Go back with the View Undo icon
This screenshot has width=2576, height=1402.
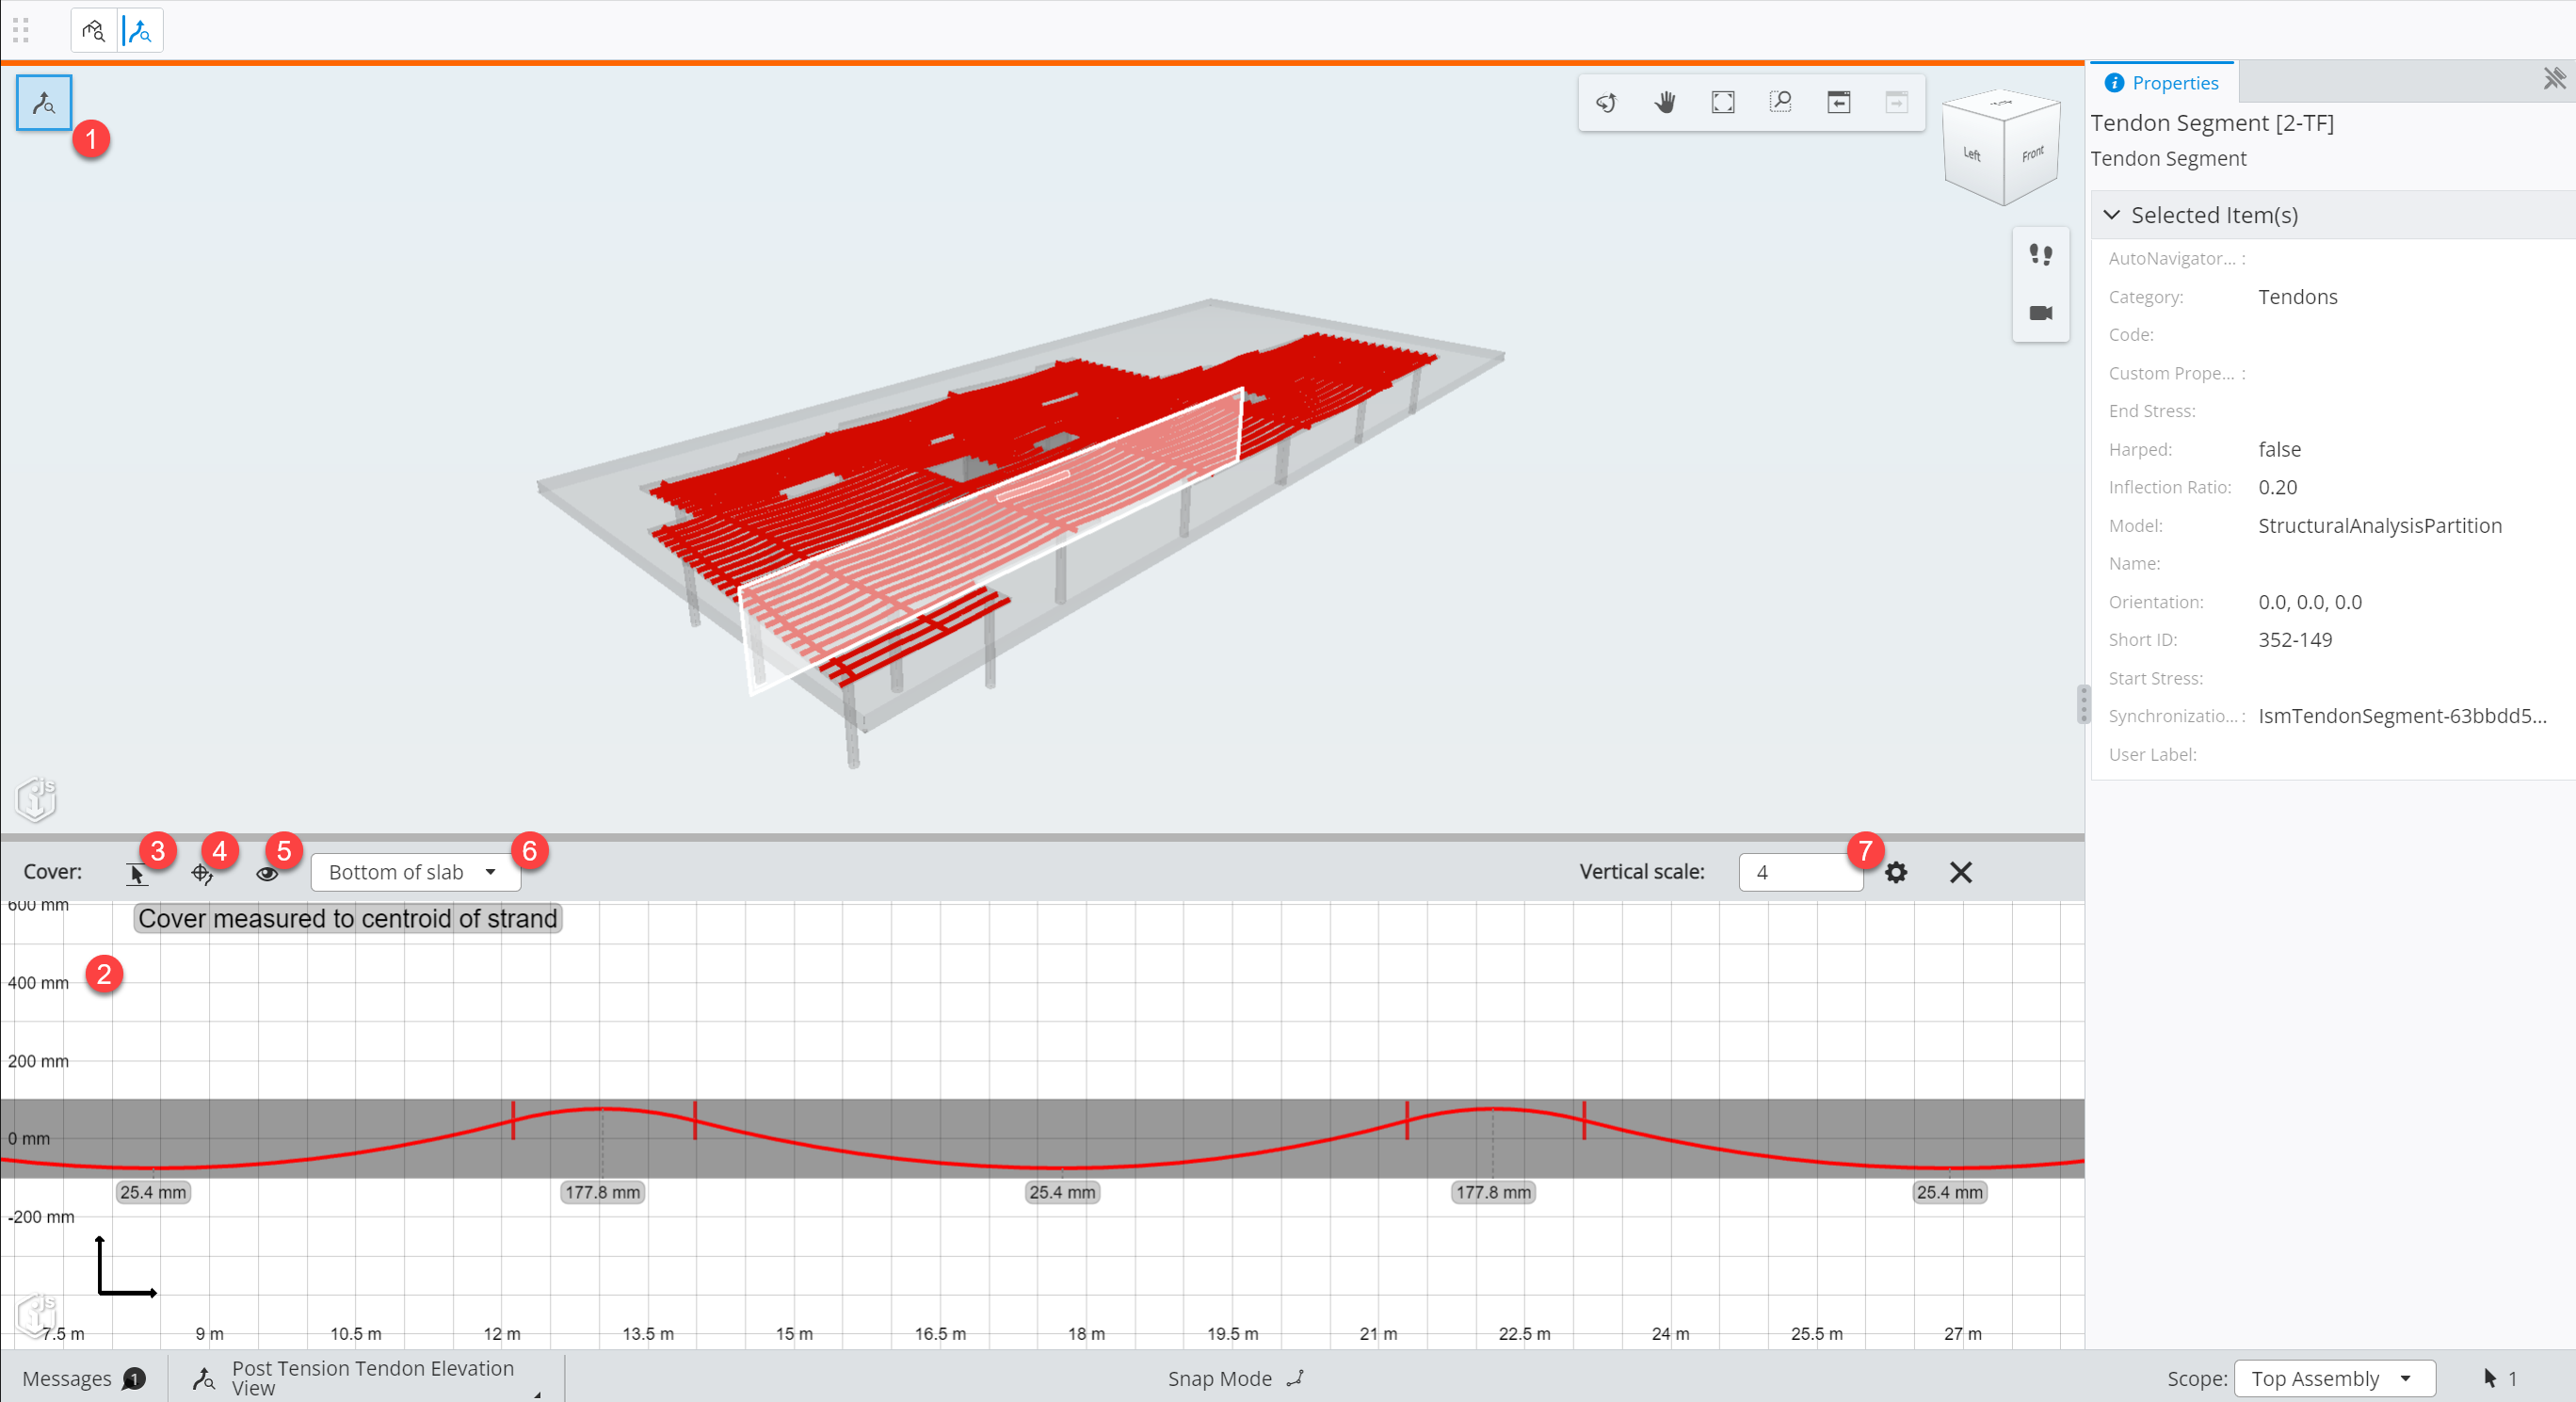[x=1838, y=102]
